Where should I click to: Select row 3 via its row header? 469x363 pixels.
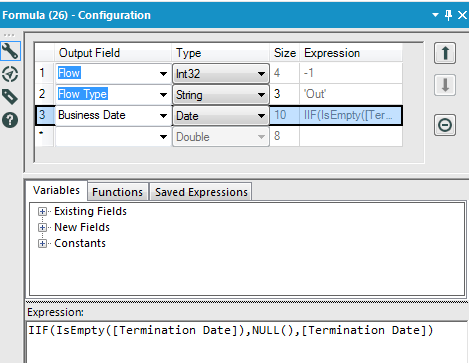44,115
